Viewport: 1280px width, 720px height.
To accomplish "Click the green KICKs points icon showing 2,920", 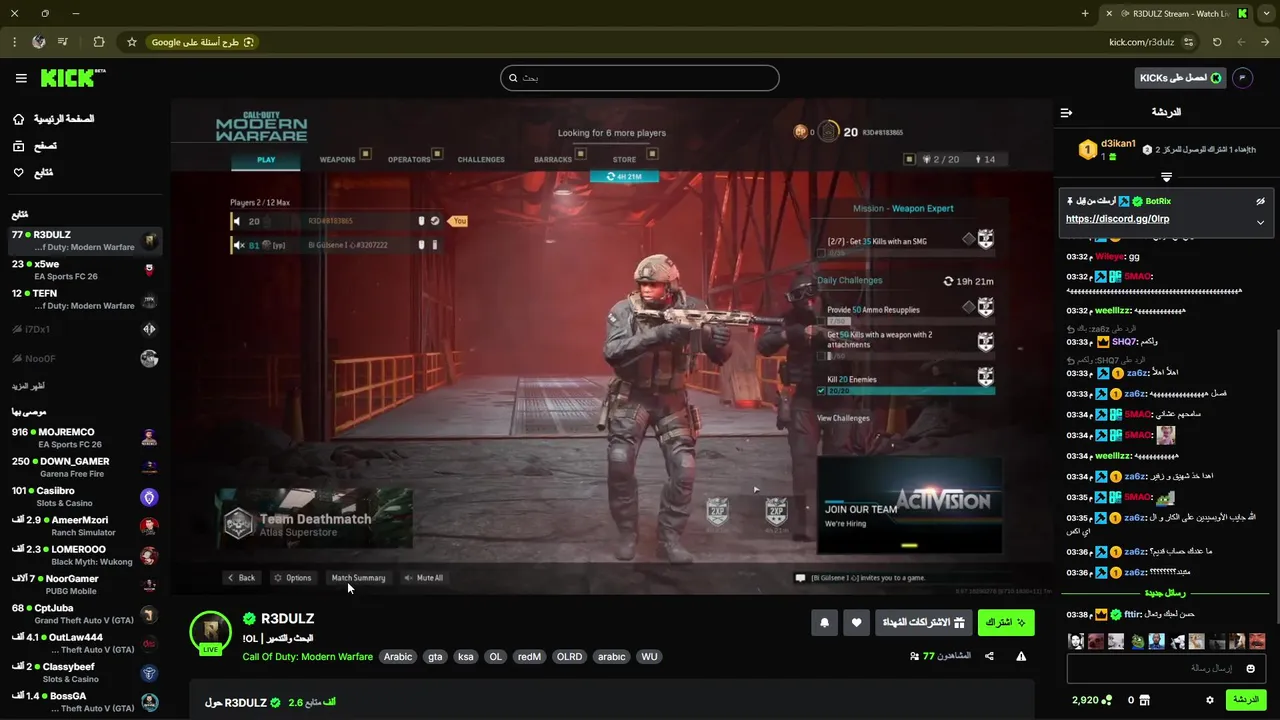I will click(x=1107, y=700).
